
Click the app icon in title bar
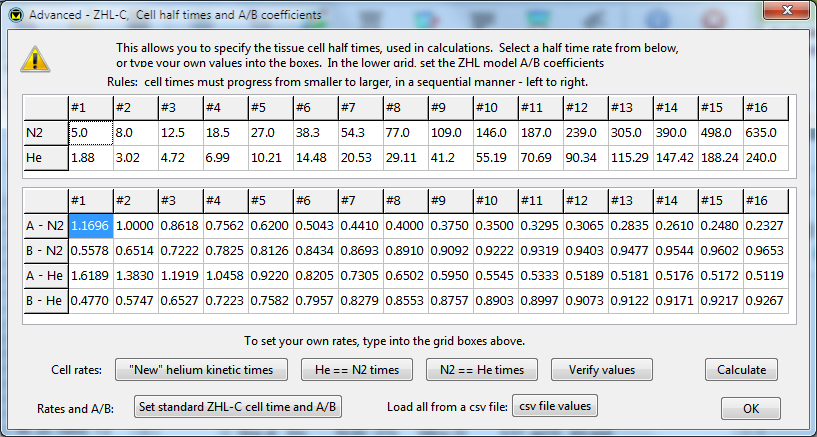17,14
